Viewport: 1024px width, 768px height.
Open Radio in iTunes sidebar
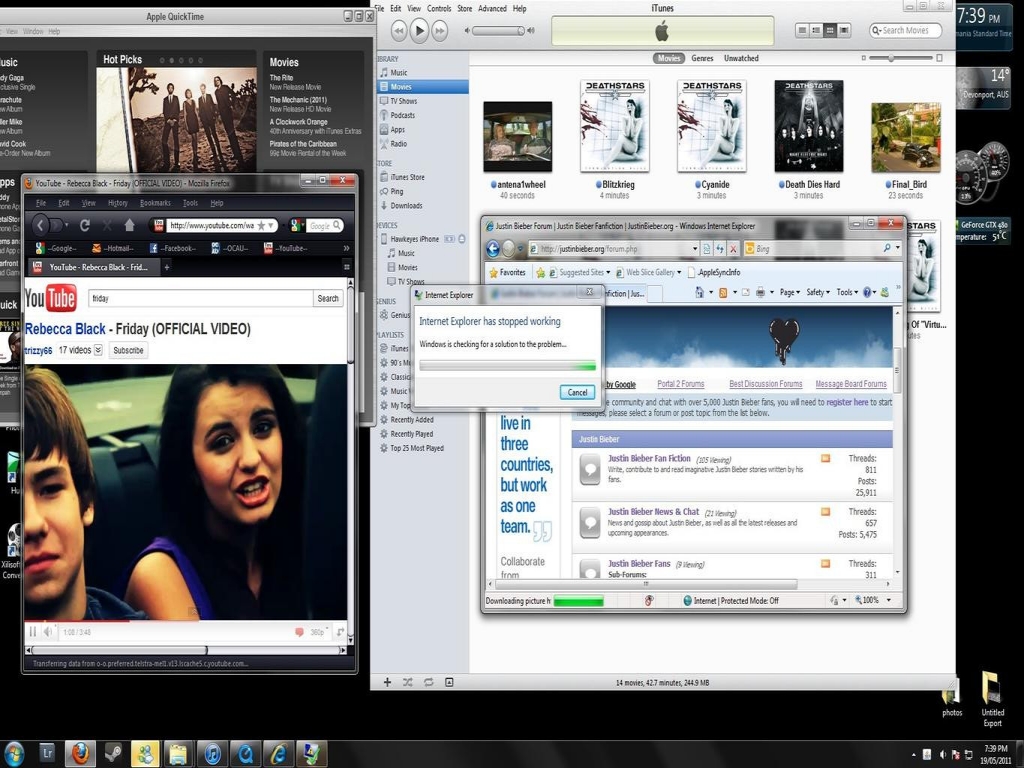(398, 144)
